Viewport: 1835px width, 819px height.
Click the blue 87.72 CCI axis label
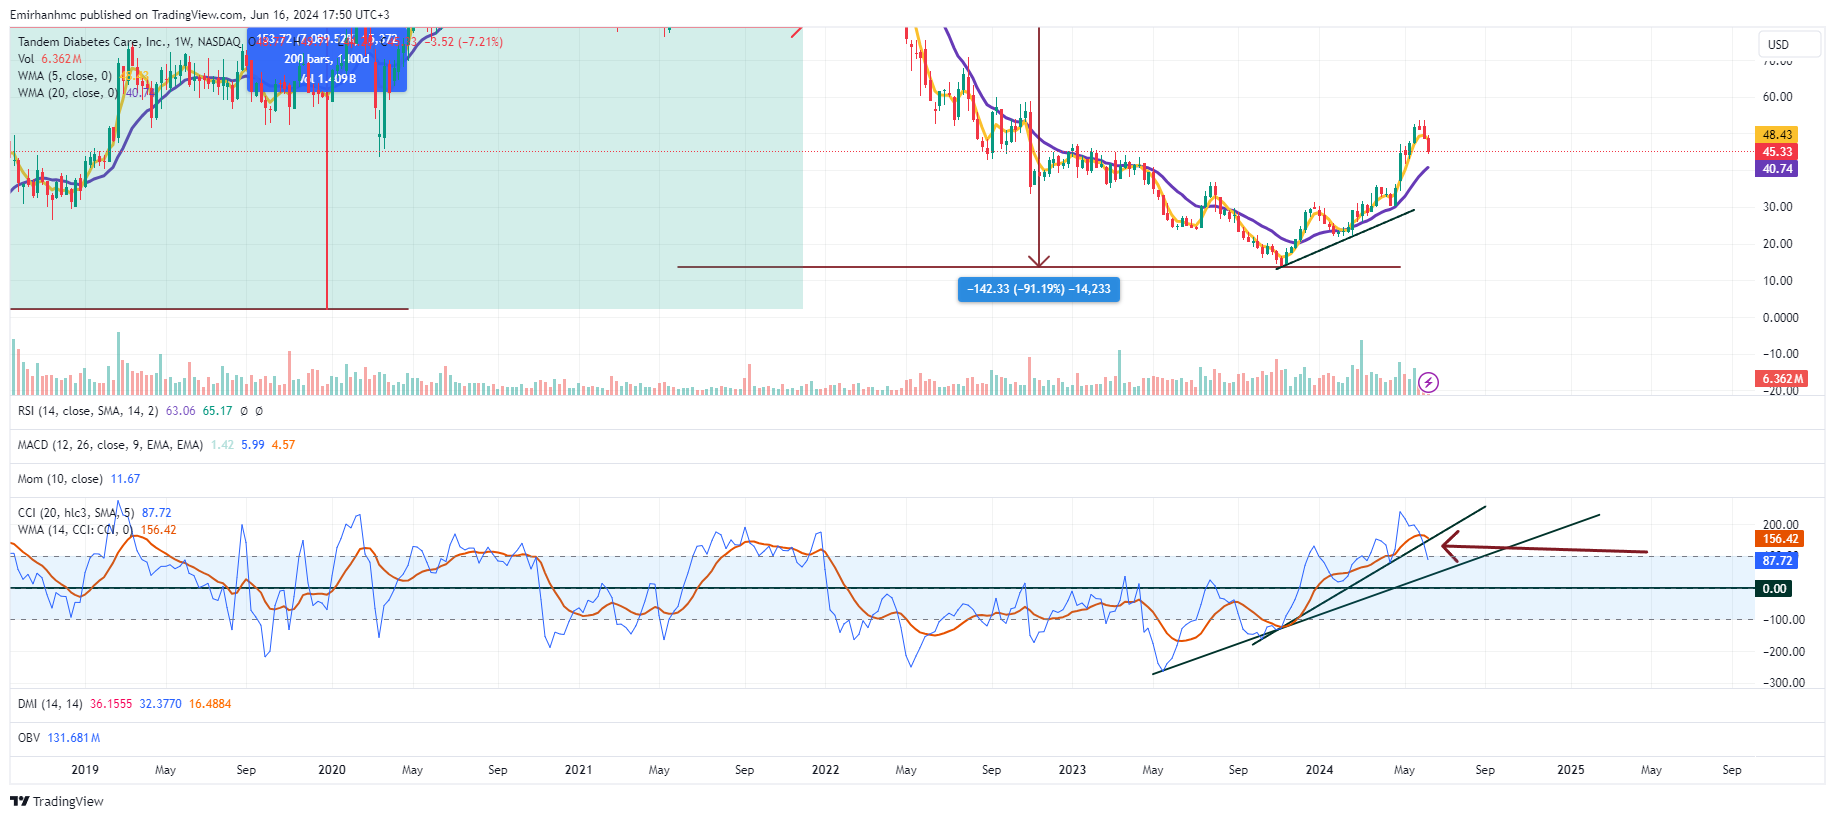point(1777,561)
